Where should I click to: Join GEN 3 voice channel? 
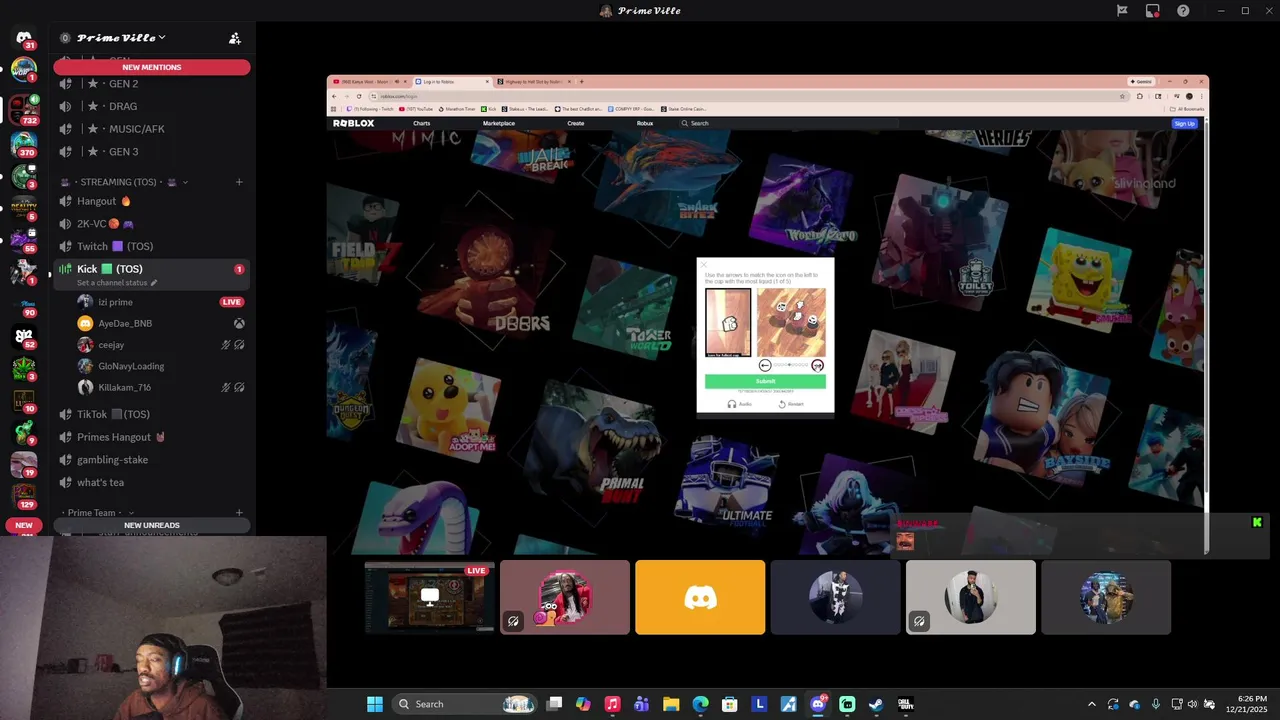pyautogui.click(x=151, y=152)
